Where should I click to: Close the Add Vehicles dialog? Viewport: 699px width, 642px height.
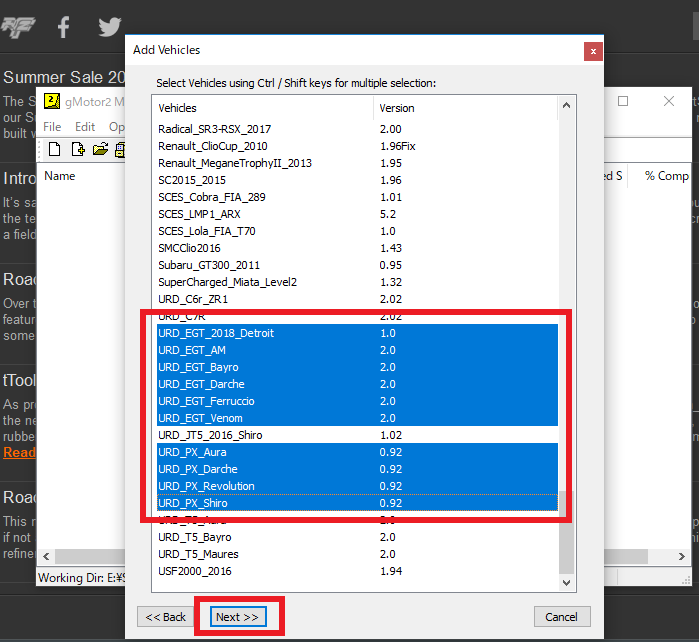(x=593, y=50)
